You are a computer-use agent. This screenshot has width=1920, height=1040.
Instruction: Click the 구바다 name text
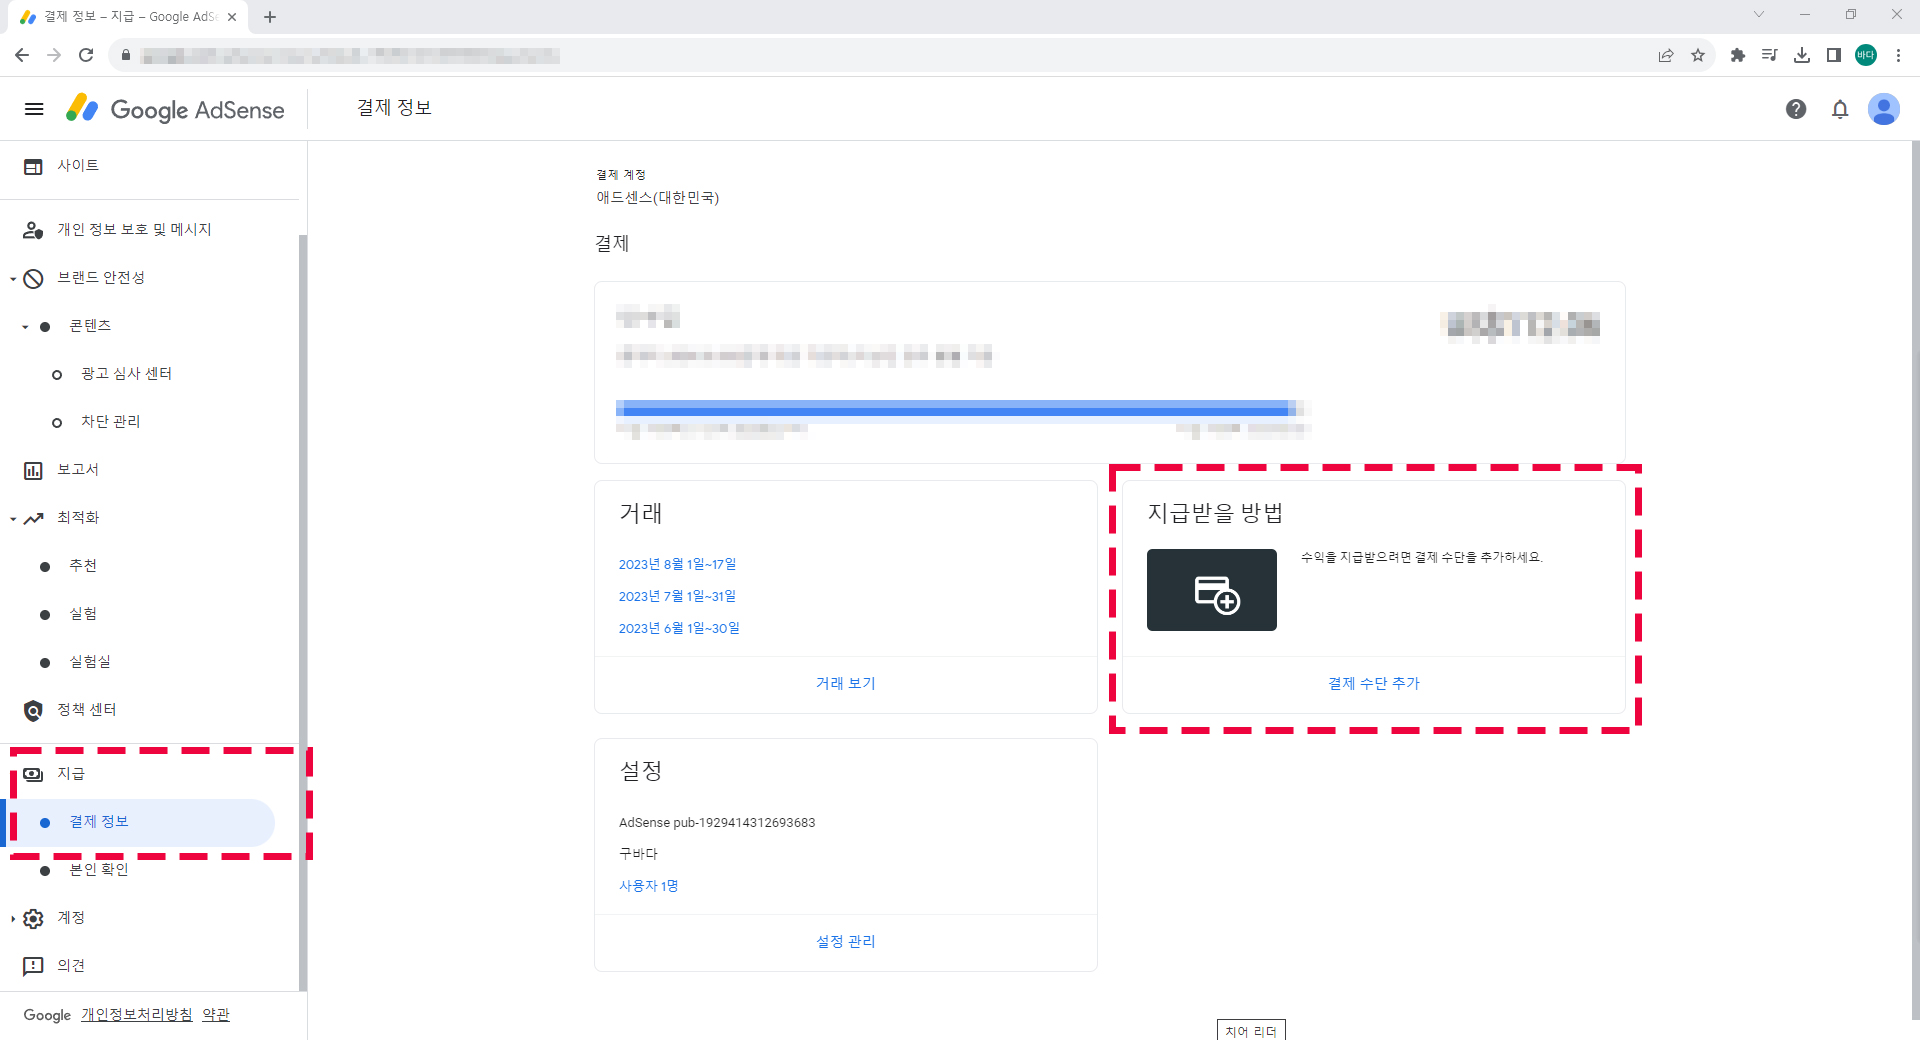point(638,854)
